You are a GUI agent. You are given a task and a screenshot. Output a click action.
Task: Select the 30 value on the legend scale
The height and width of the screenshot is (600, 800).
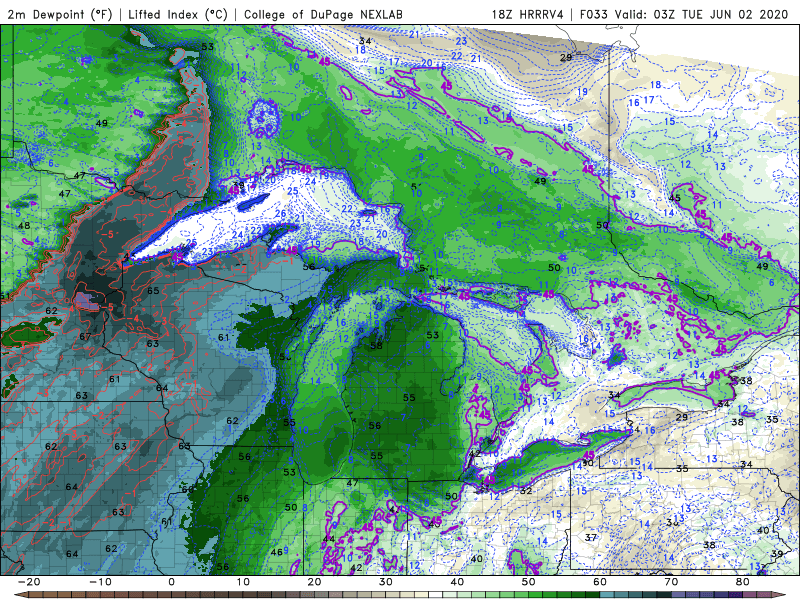pos(386,582)
